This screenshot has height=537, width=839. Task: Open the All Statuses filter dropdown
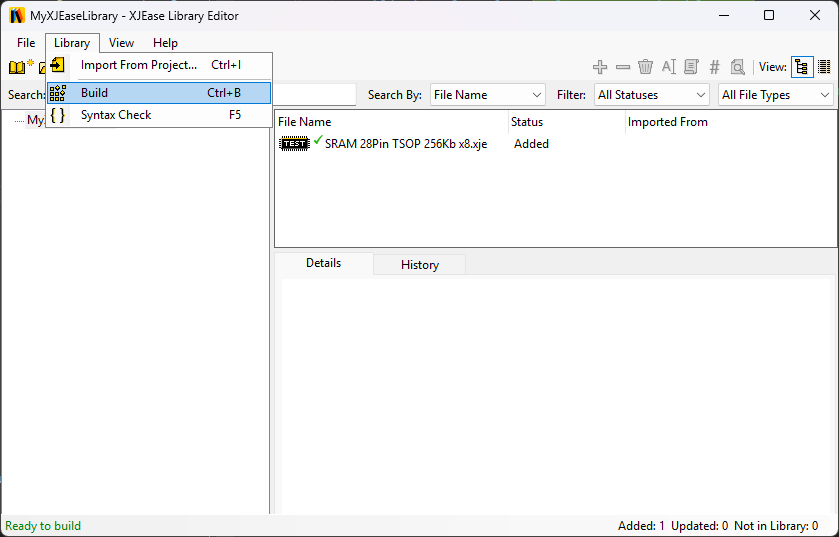point(652,95)
